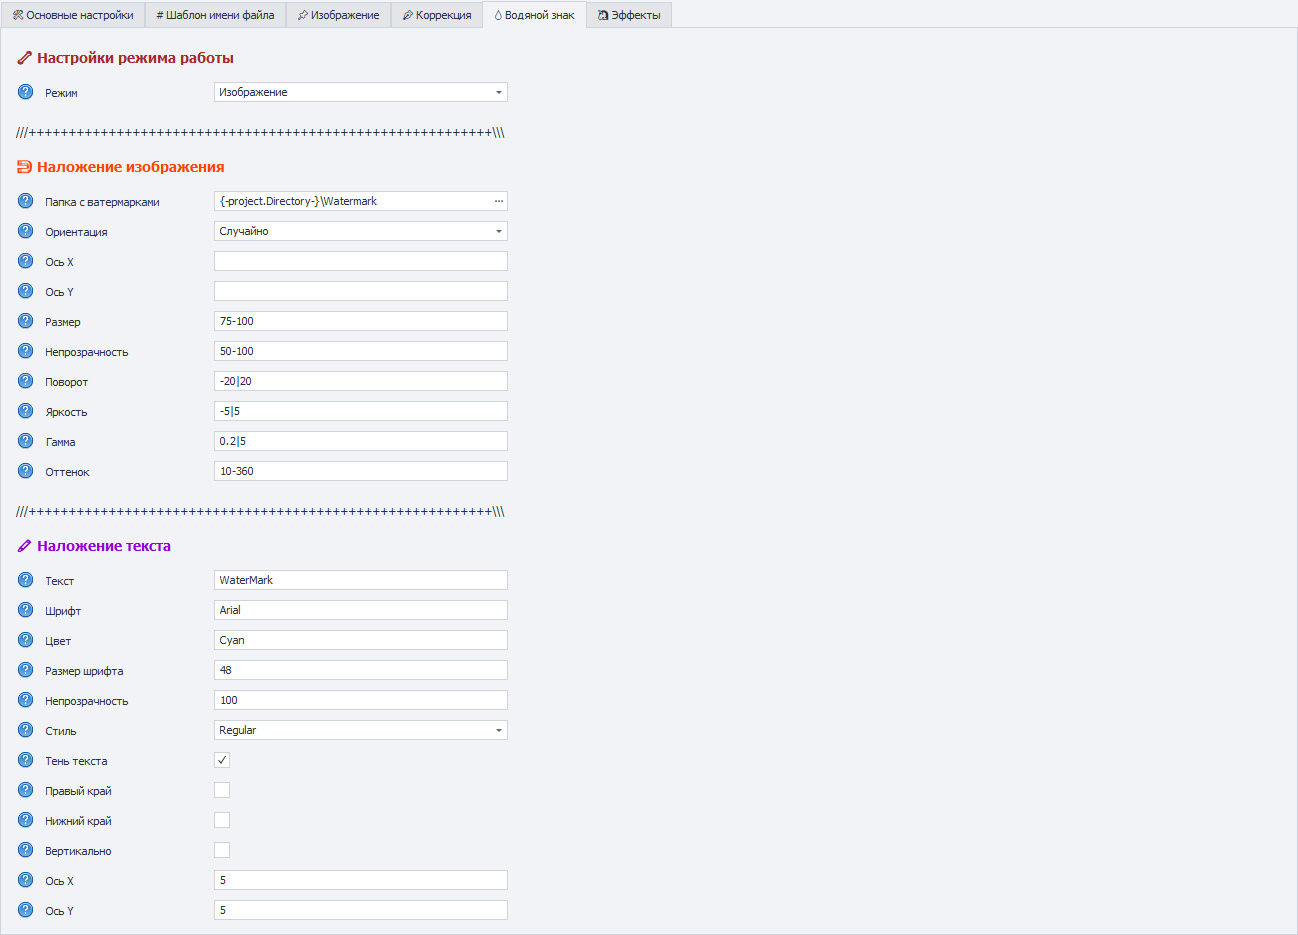Click help icon next to Нижний край
Image resolution: width=1298 pixels, height=935 pixels.
(x=26, y=820)
